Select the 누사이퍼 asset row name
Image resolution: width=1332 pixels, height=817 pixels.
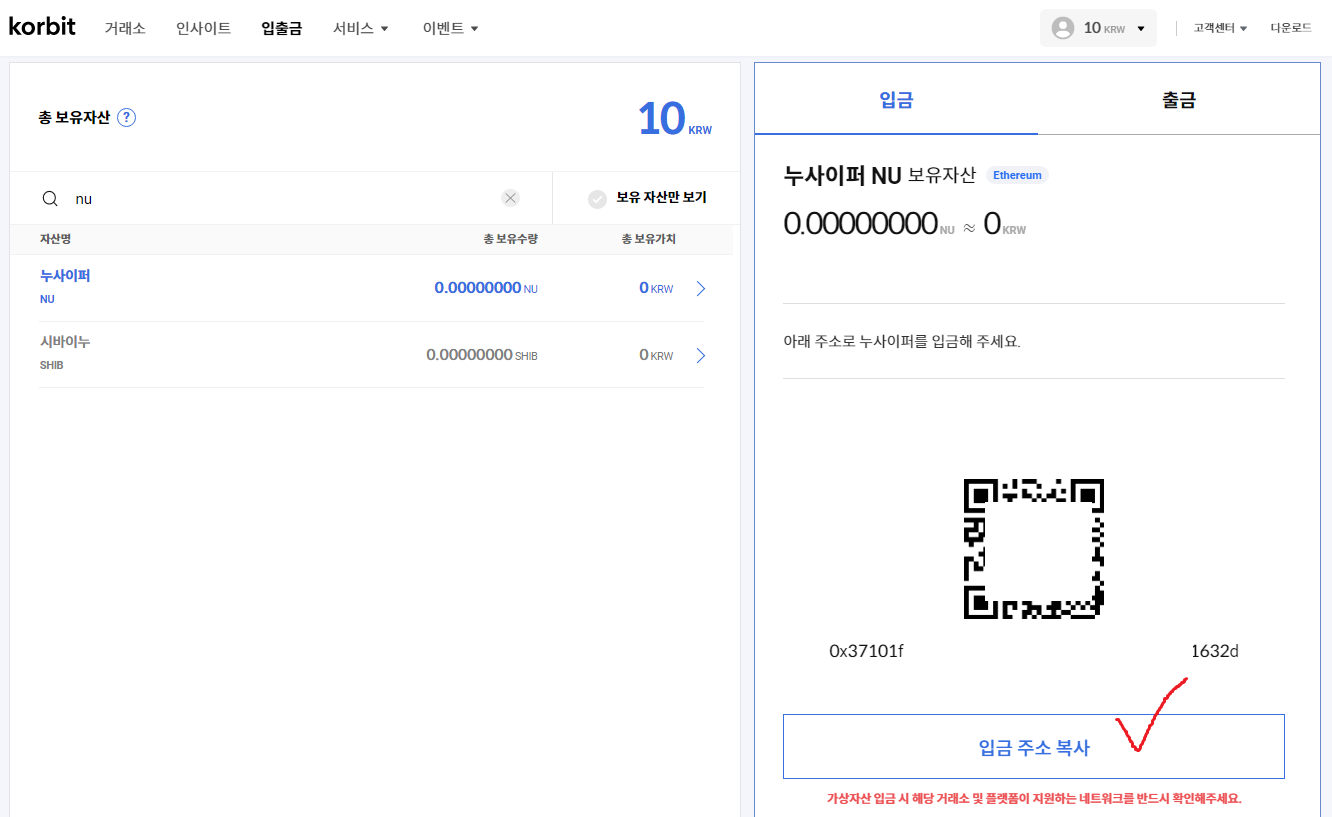coord(65,275)
